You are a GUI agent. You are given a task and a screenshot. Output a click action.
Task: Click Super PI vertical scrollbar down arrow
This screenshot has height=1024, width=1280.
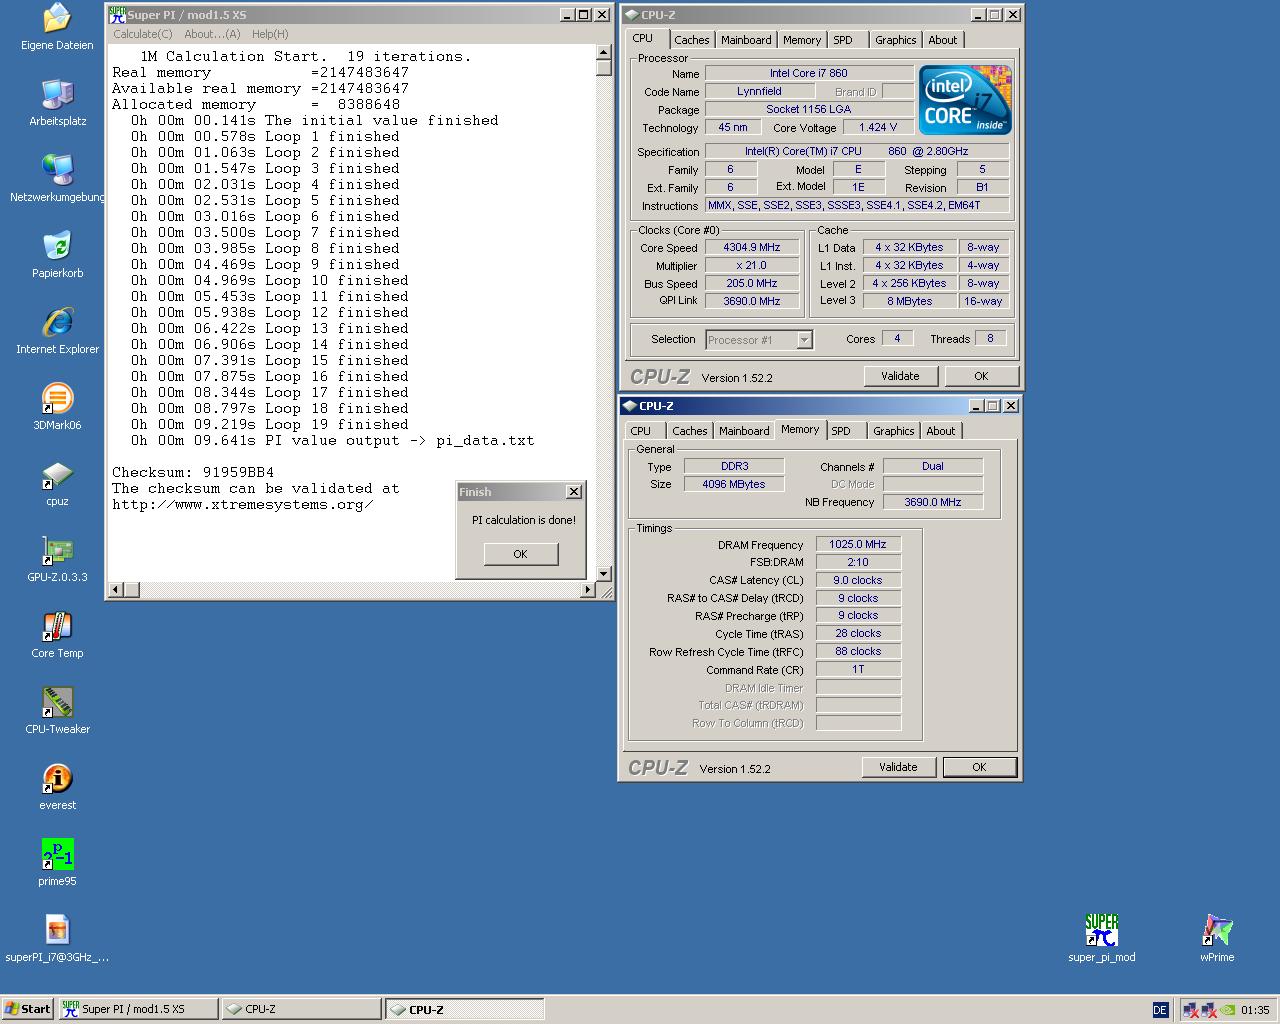coord(603,573)
